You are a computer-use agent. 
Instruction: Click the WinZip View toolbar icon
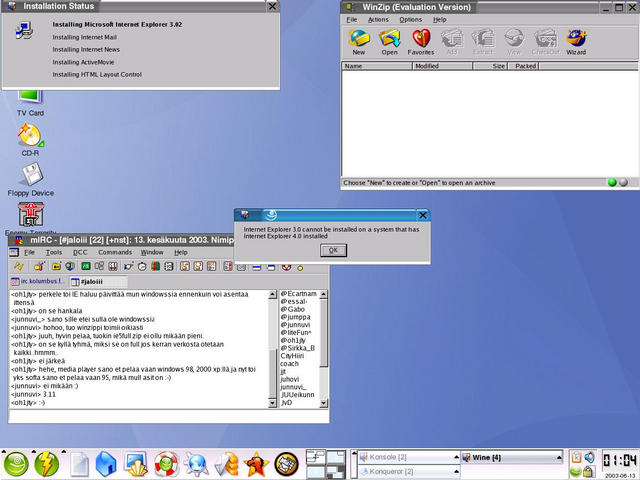[514, 38]
